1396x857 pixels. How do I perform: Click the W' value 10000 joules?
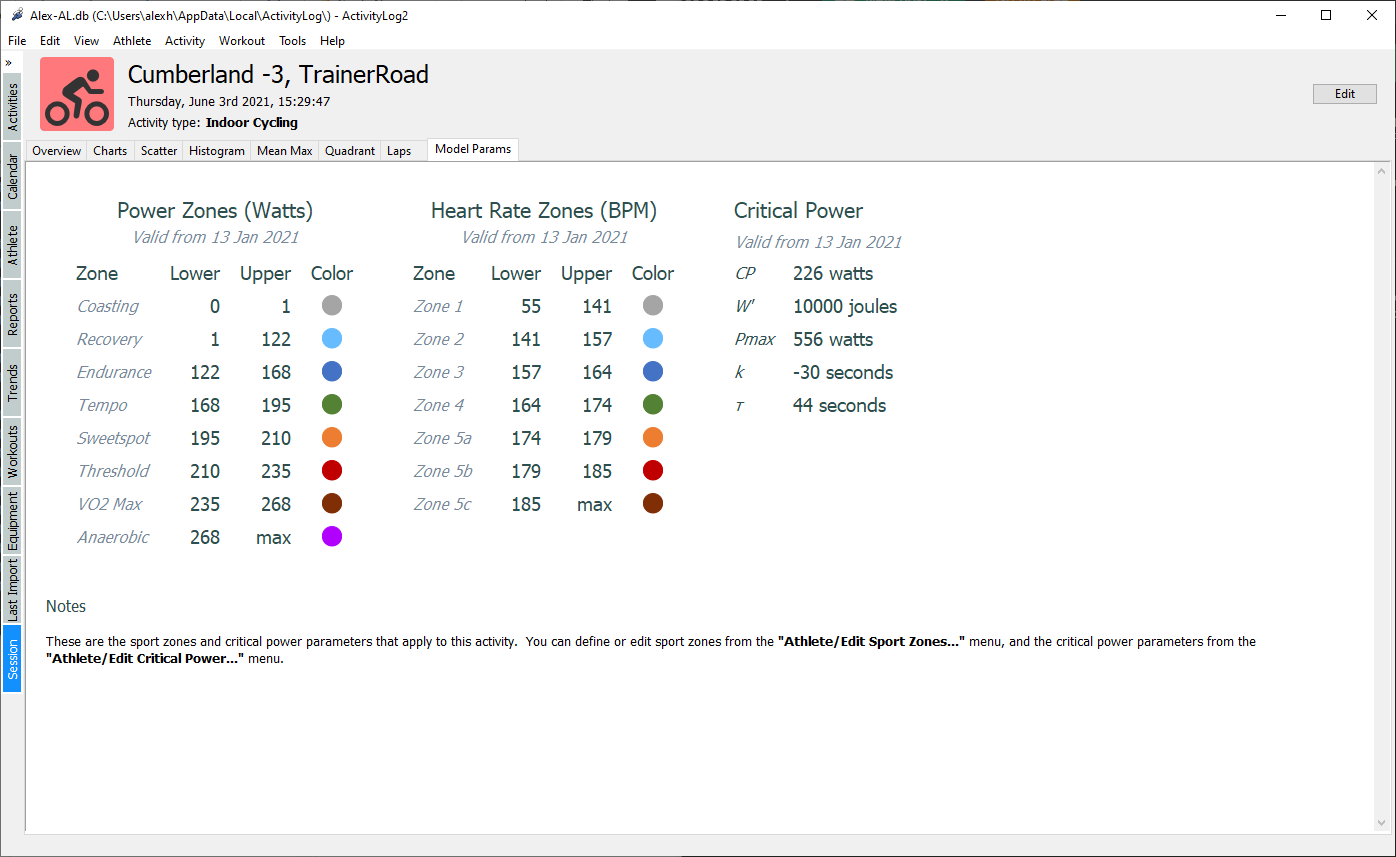(845, 306)
